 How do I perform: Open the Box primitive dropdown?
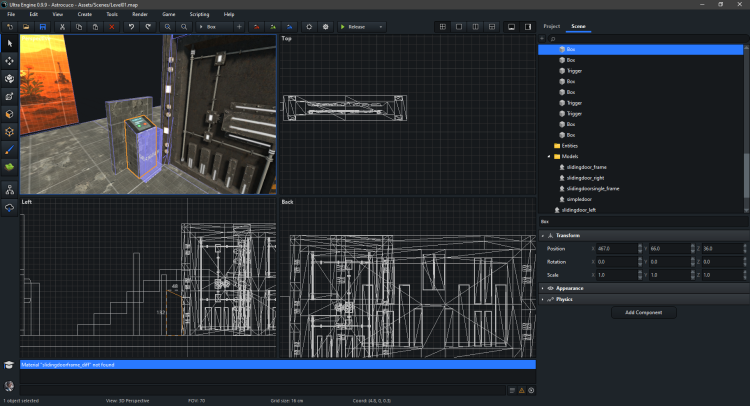tap(213, 26)
